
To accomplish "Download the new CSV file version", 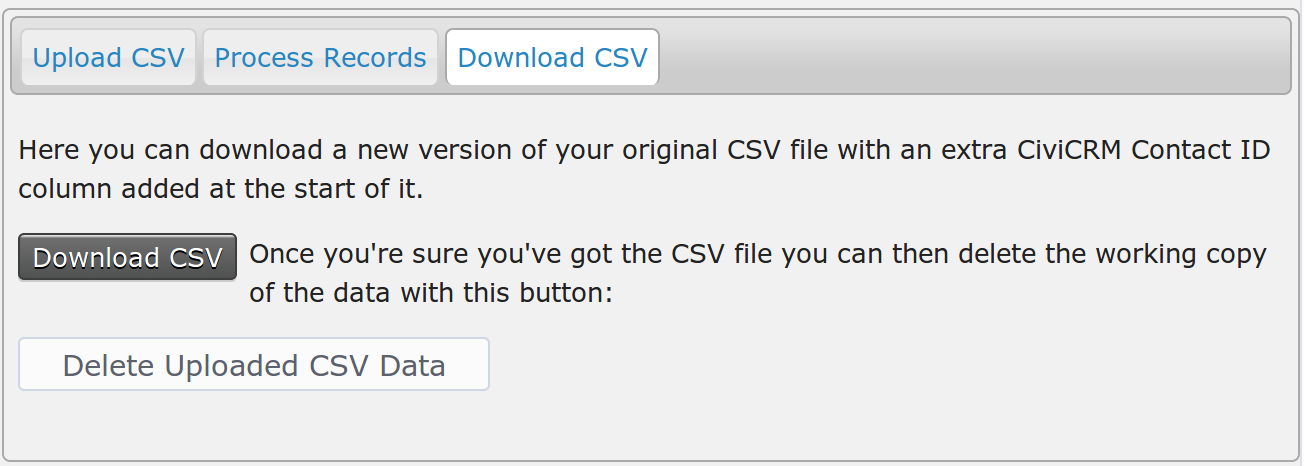I will click(x=128, y=258).
